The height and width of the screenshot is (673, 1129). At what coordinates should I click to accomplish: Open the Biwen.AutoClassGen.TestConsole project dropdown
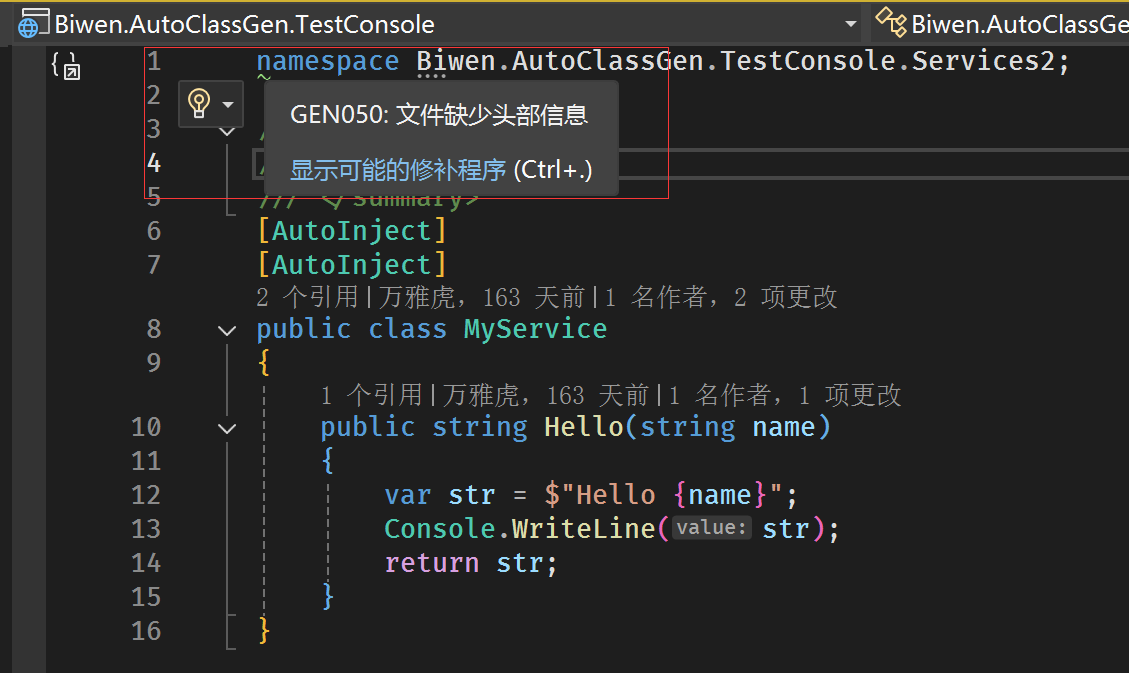pyautogui.click(x=850, y=24)
